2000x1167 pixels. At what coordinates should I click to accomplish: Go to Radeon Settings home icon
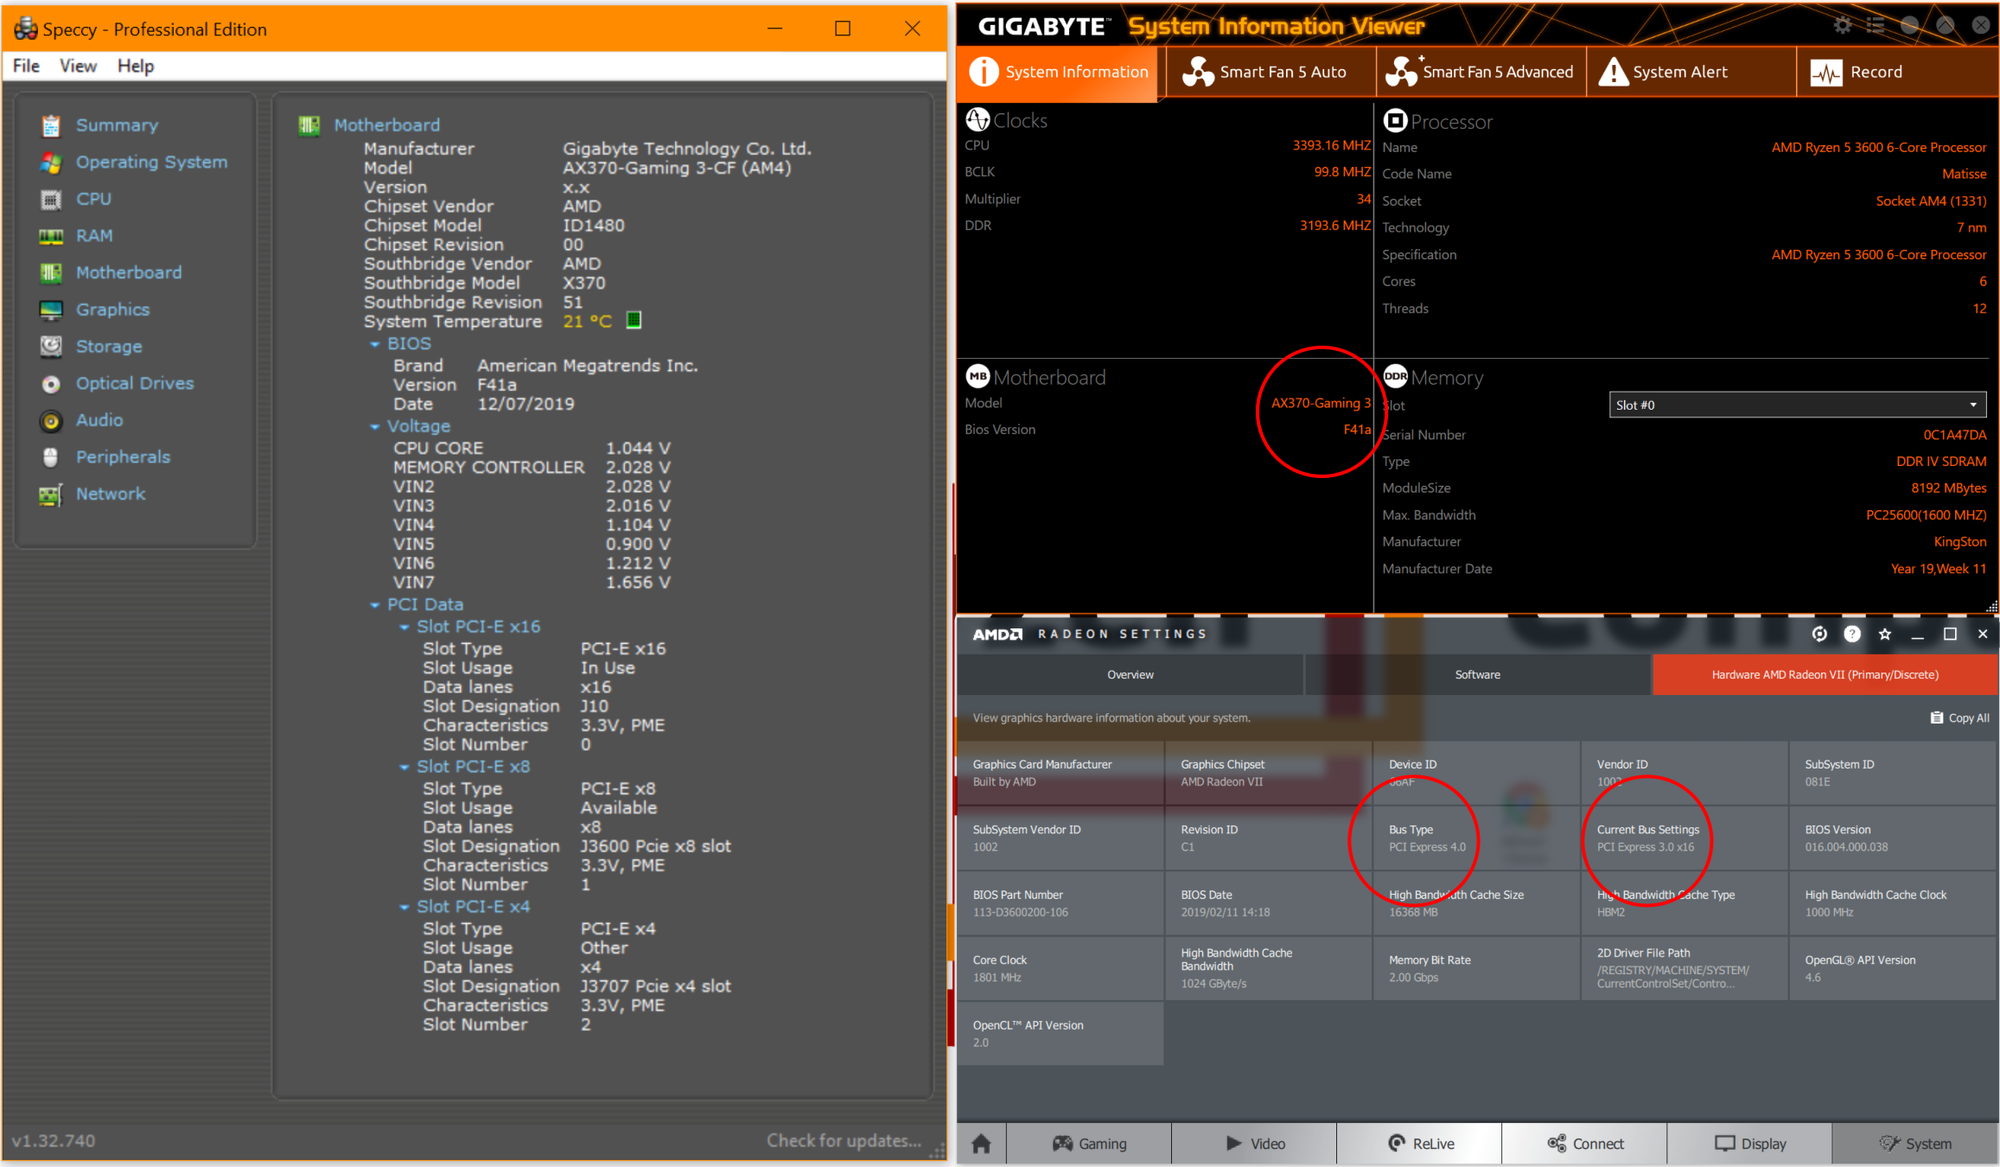coord(981,1143)
